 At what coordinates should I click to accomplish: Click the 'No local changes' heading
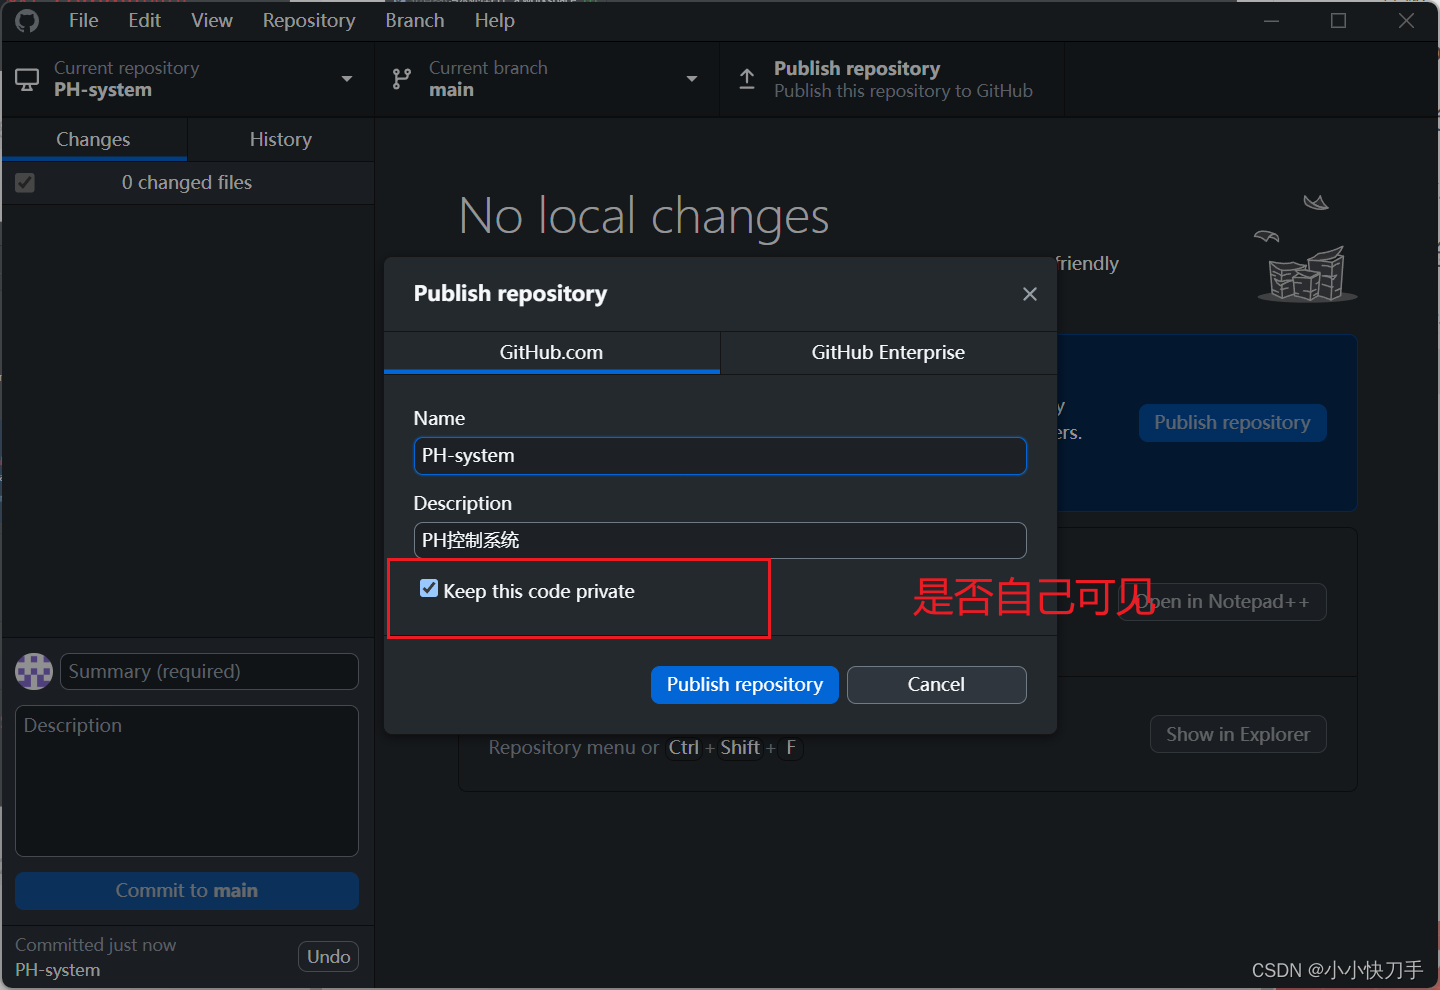644,216
